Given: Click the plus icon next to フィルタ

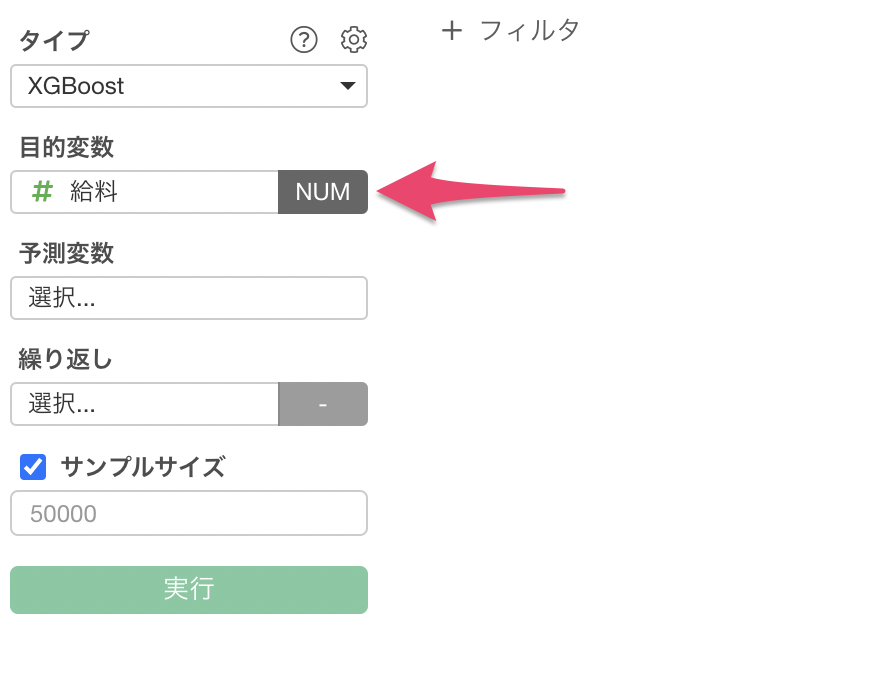Looking at the screenshot, I should pyautogui.click(x=451, y=30).
